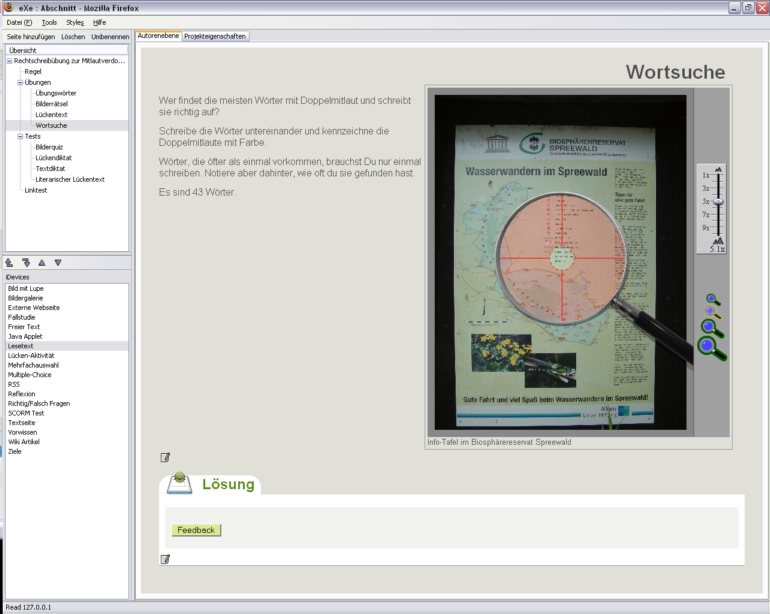Click Seite hinzufügen button
This screenshot has height=614, width=770.
click(x=31, y=37)
